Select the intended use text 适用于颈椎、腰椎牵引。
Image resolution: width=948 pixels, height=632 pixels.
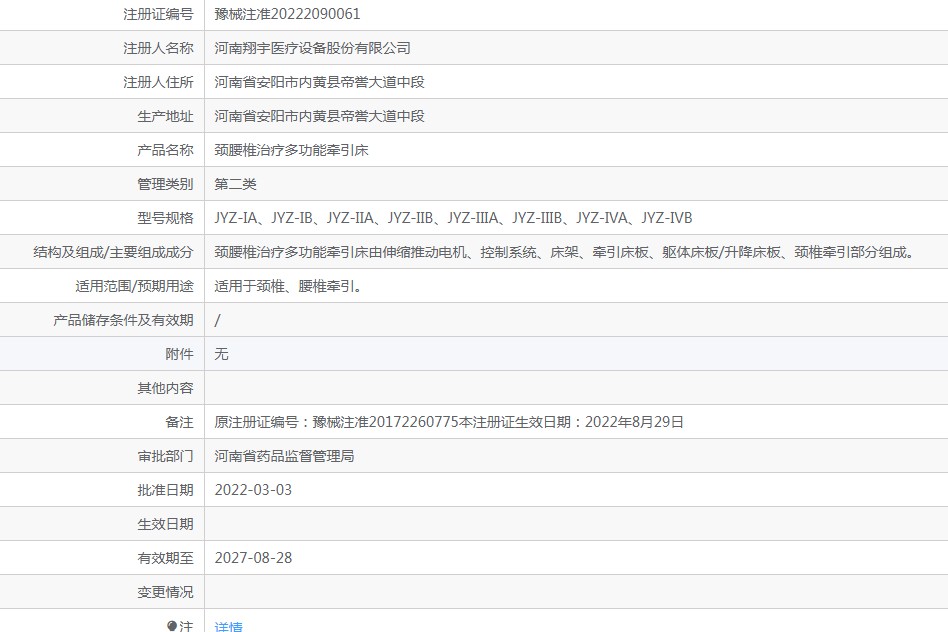click(x=289, y=286)
